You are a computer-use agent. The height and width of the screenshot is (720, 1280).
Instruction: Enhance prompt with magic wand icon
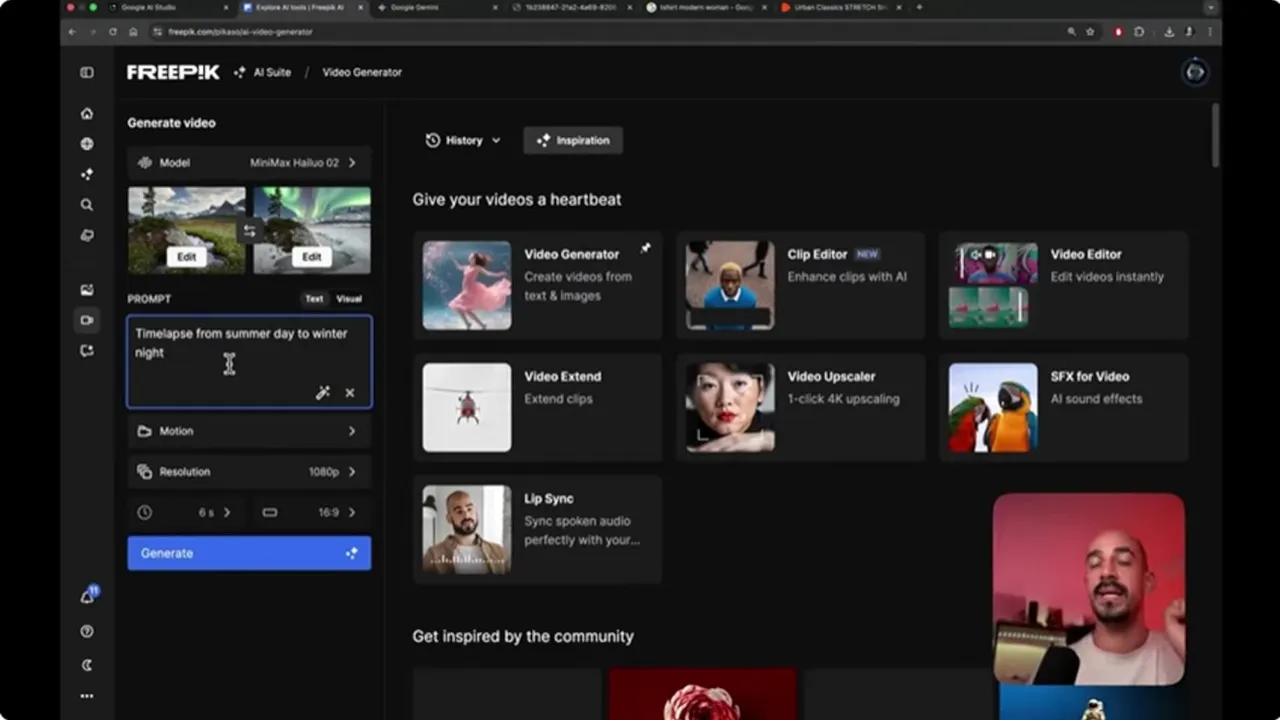pos(323,393)
